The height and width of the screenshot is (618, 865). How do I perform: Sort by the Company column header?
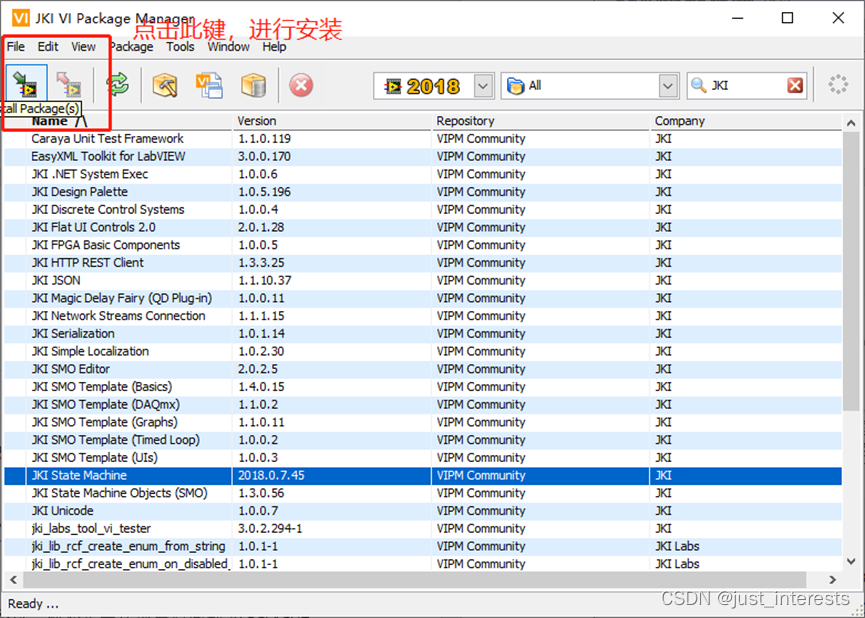pyautogui.click(x=746, y=121)
